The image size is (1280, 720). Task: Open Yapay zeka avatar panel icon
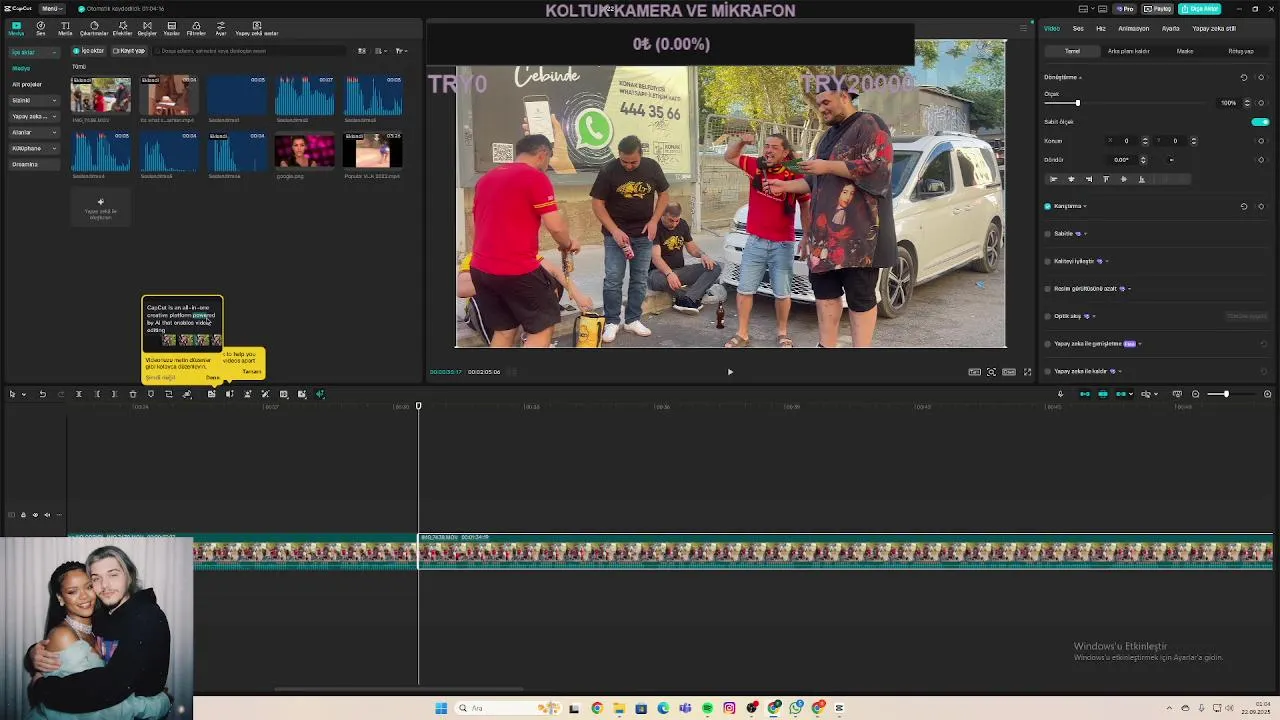[257, 28]
